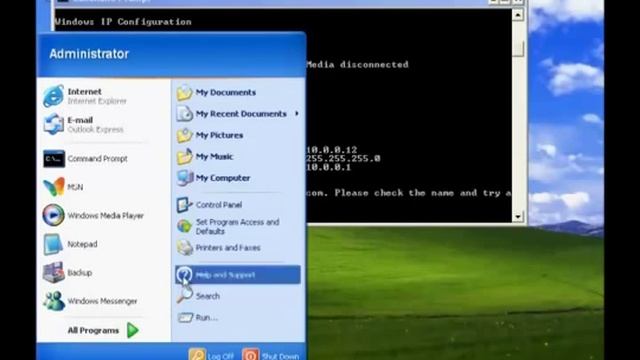The width and height of the screenshot is (640, 360).
Task: Click the Windows Media Player label
Action: [105, 216]
